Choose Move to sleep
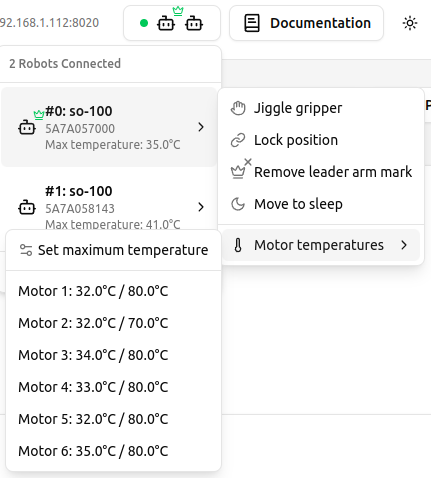Viewport: 431px width, 478px height. coord(321,204)
